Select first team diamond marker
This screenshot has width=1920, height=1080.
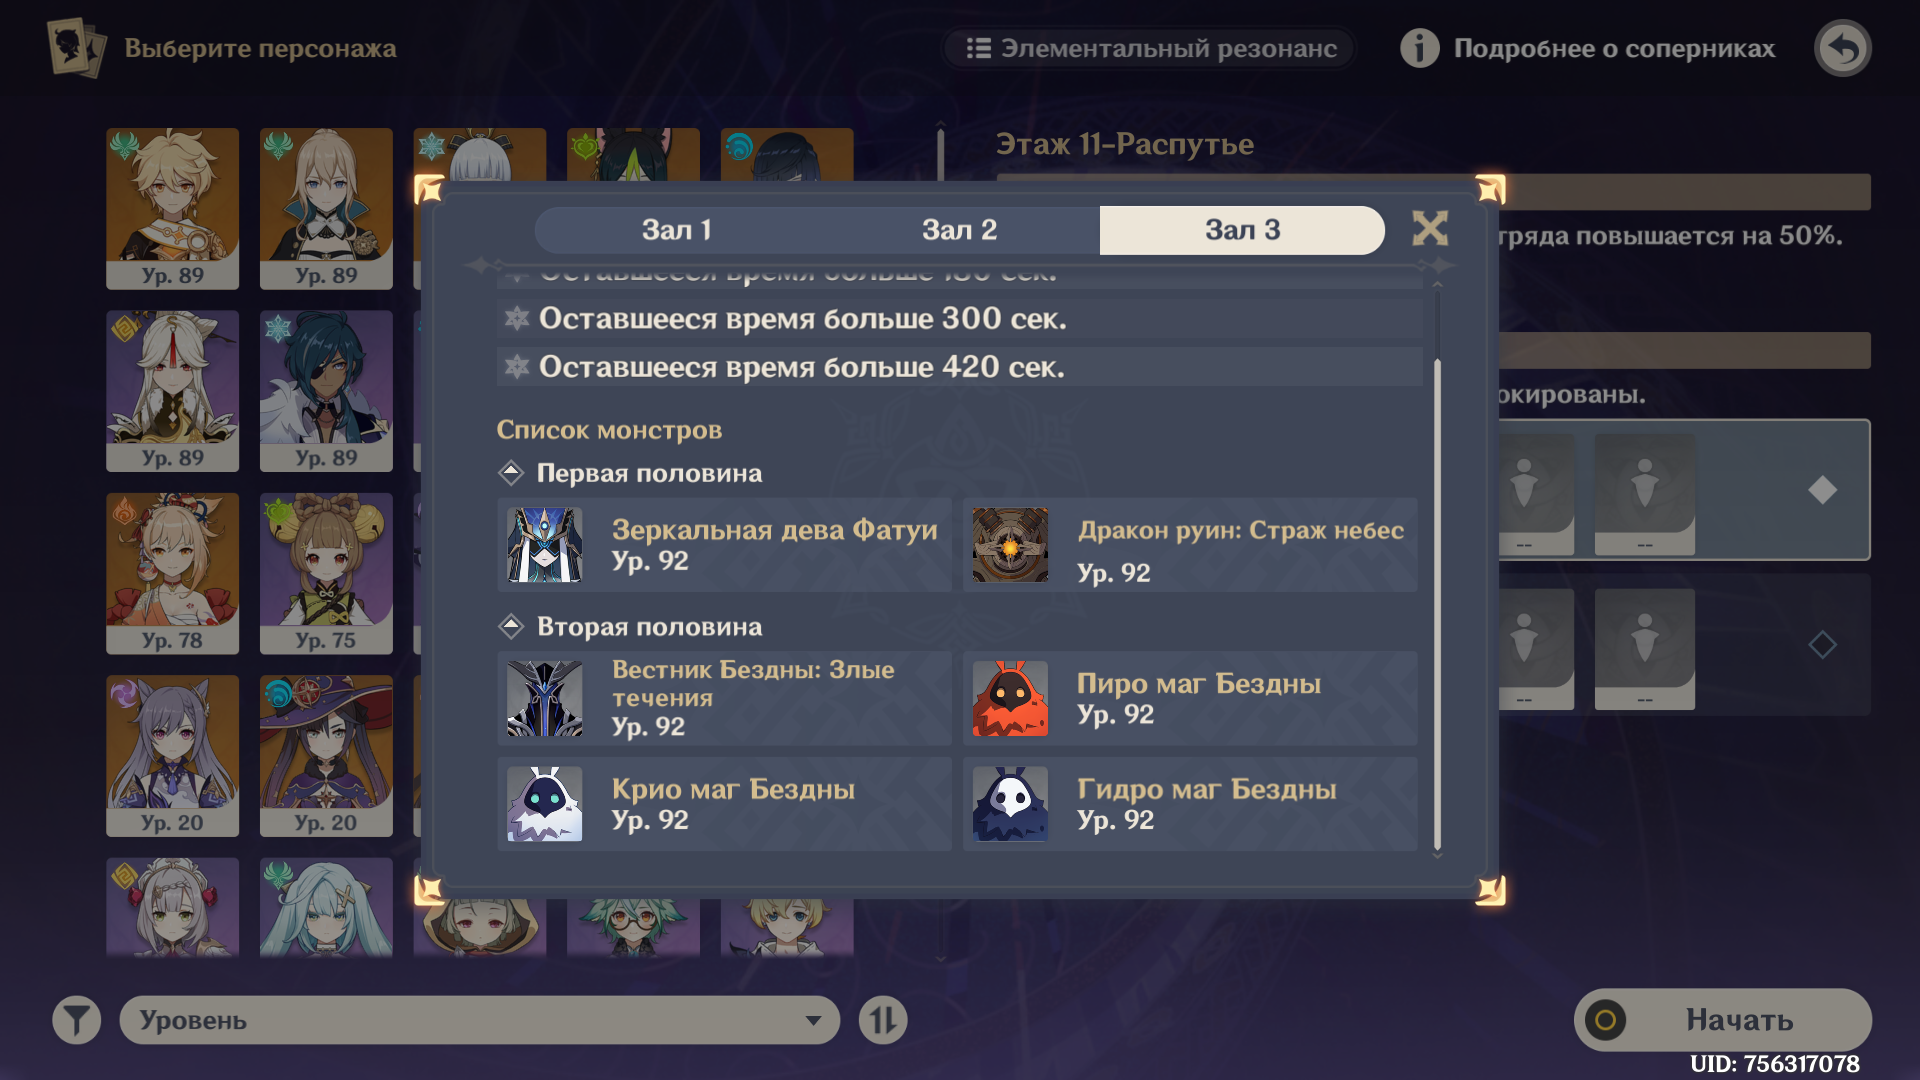(x=1822, y=490)
